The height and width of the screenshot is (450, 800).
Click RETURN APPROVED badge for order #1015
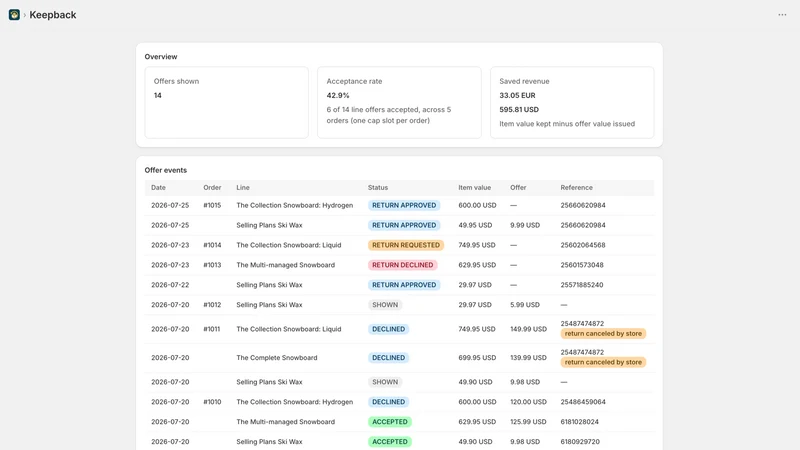tap(404, 205)
